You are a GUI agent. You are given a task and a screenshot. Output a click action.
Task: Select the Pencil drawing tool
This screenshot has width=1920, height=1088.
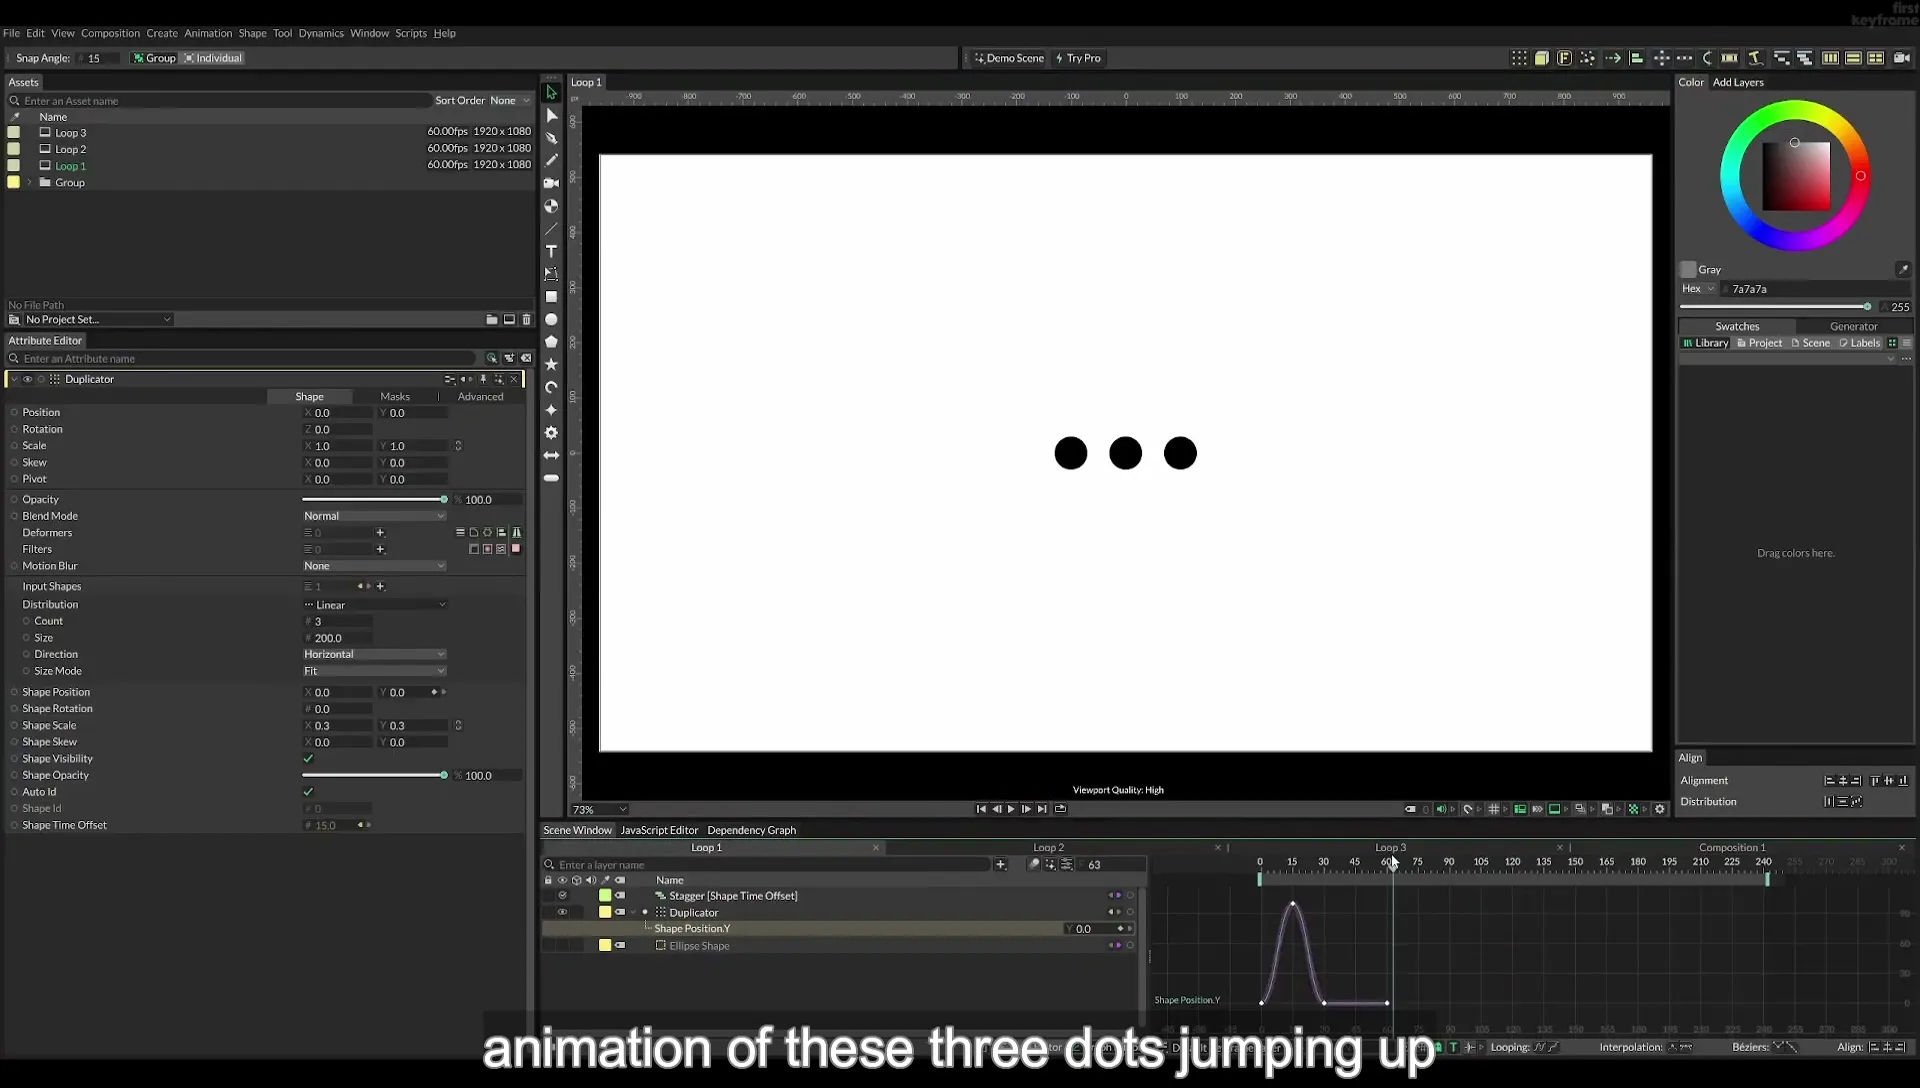tap(551, 160)
